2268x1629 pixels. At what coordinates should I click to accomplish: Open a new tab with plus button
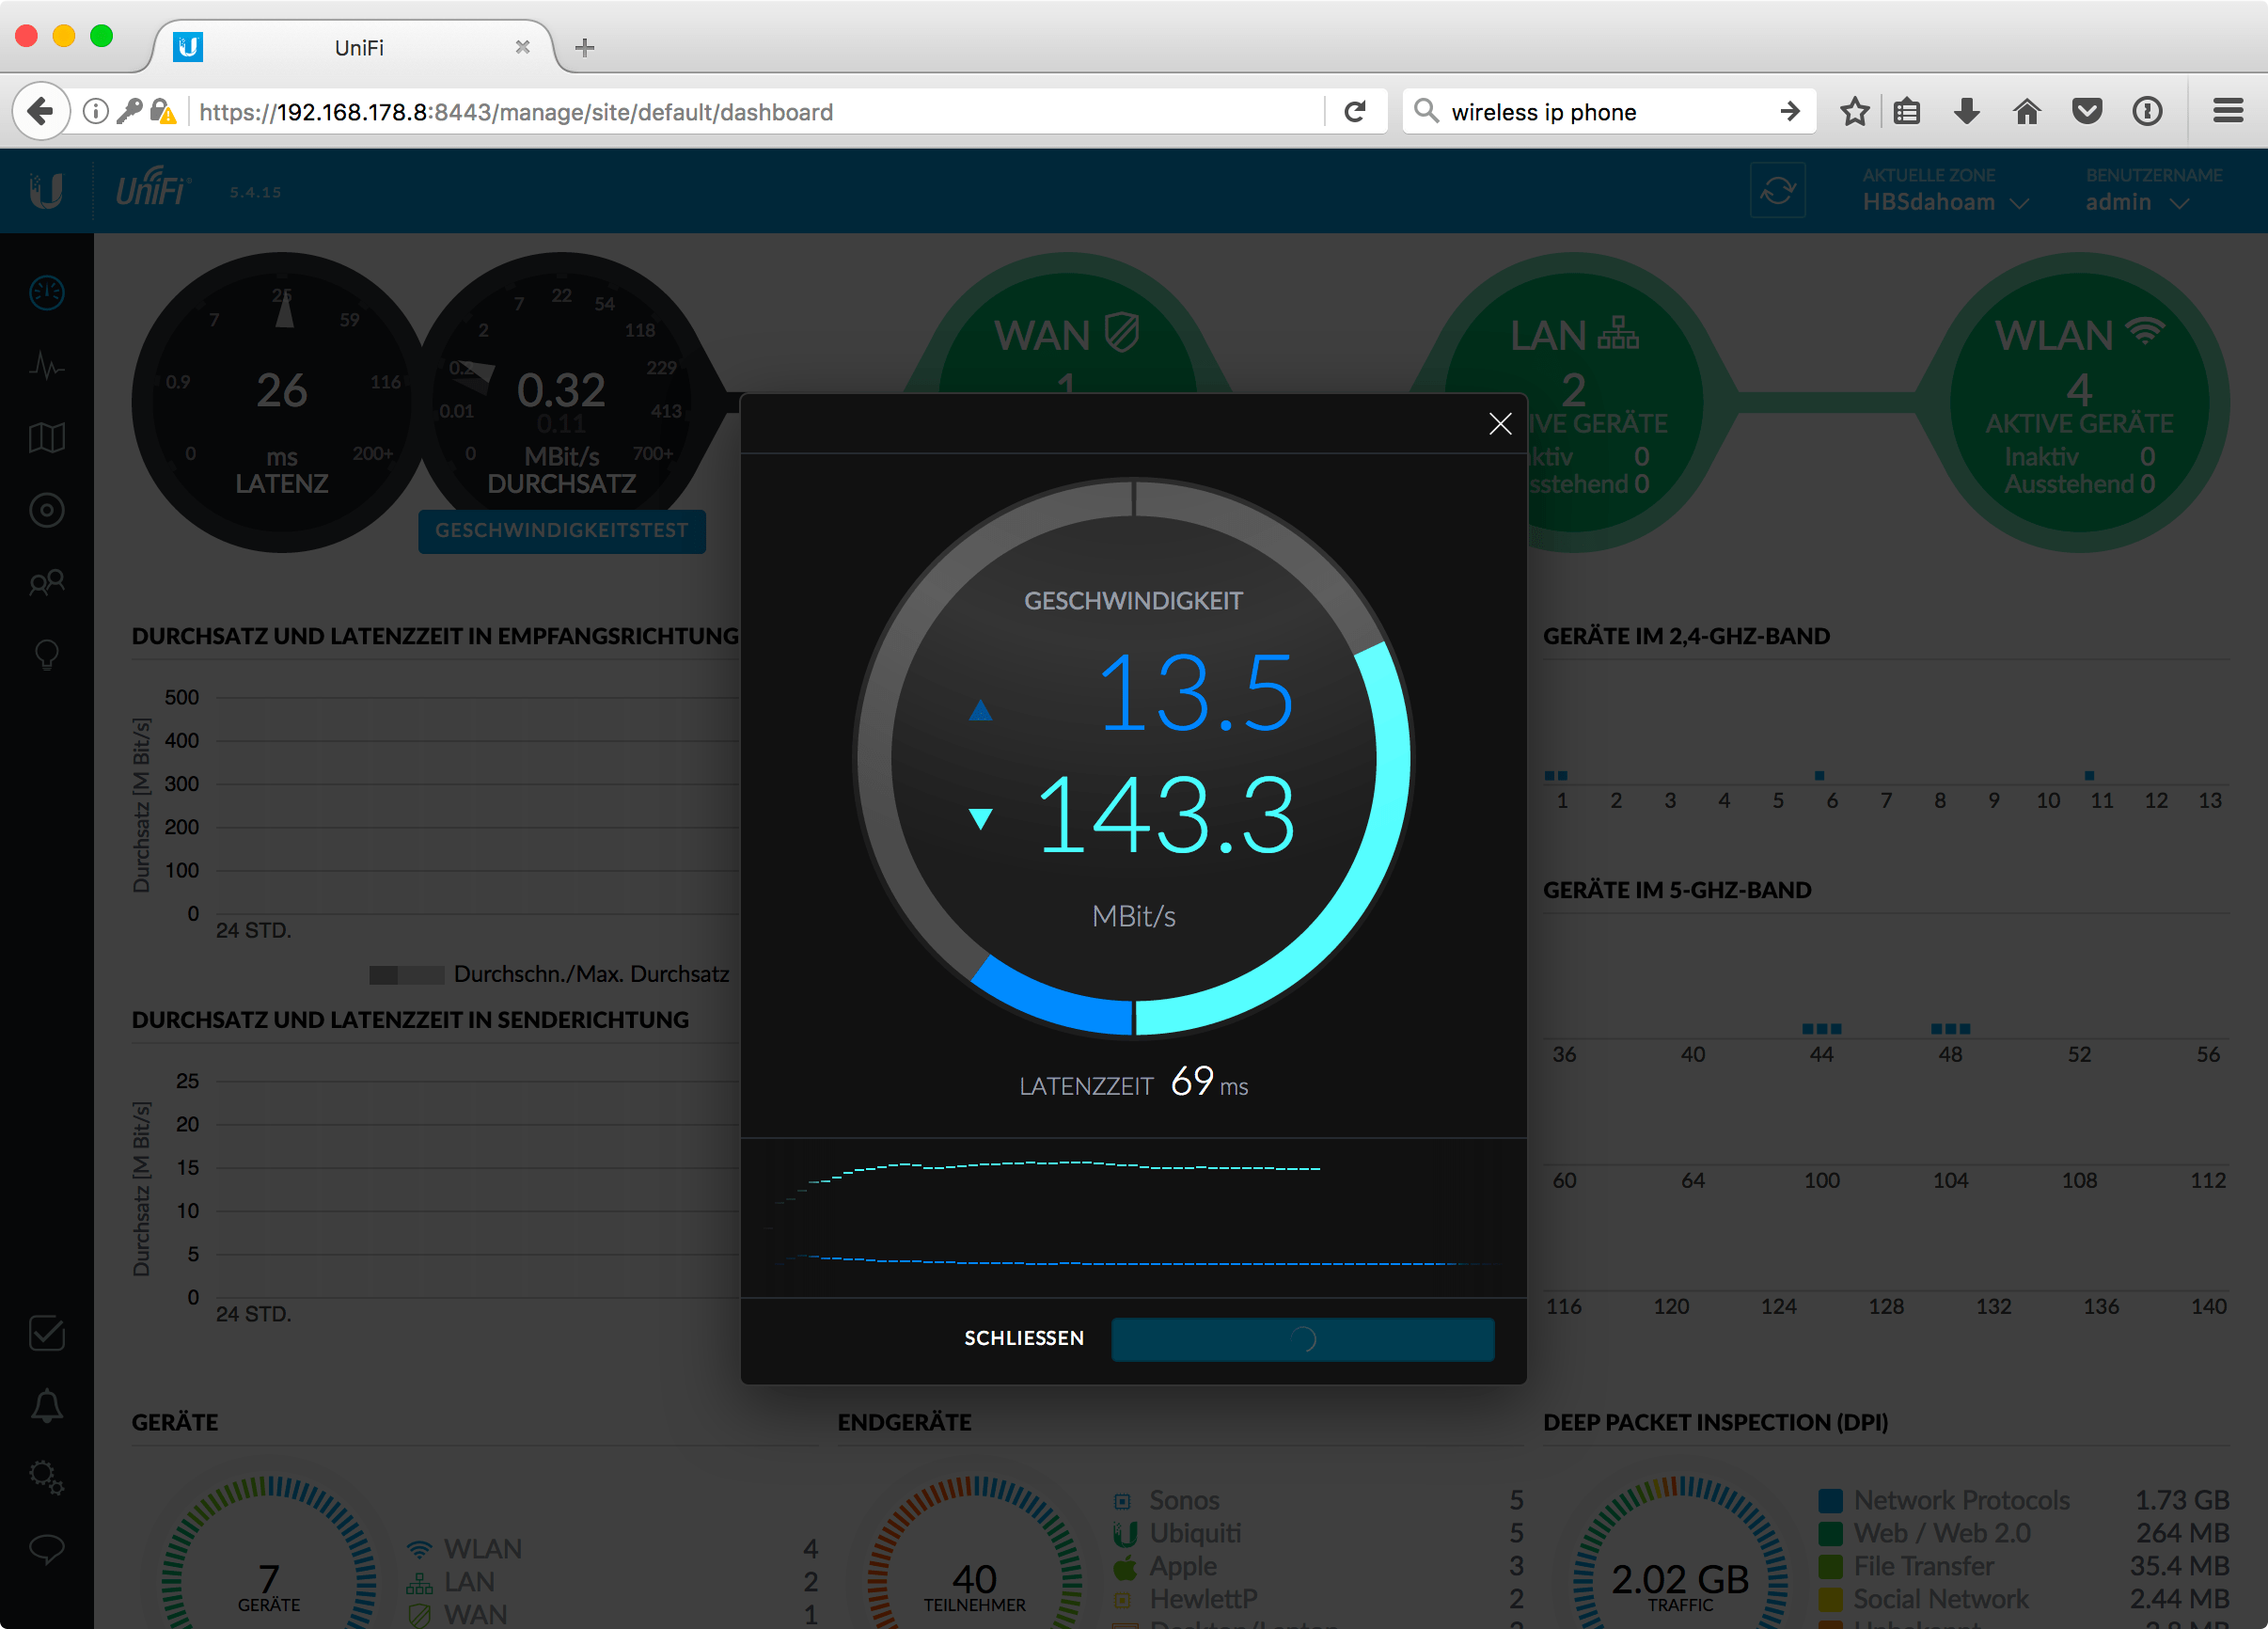tap(585, 47)
